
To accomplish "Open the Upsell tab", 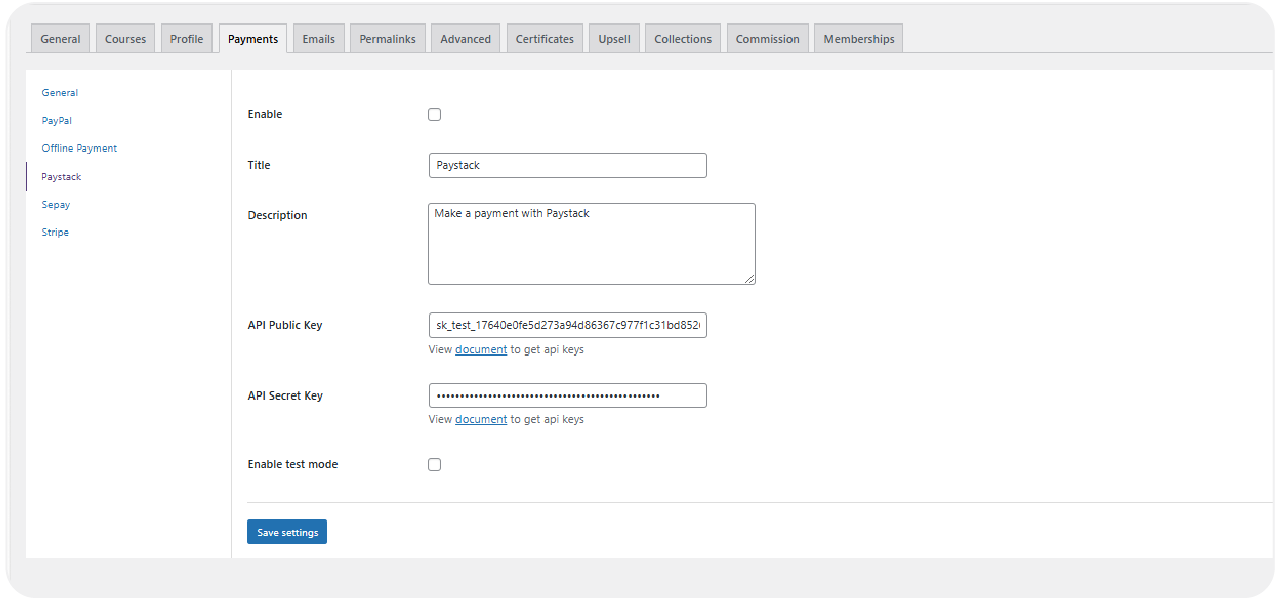I will pos(613,37).
